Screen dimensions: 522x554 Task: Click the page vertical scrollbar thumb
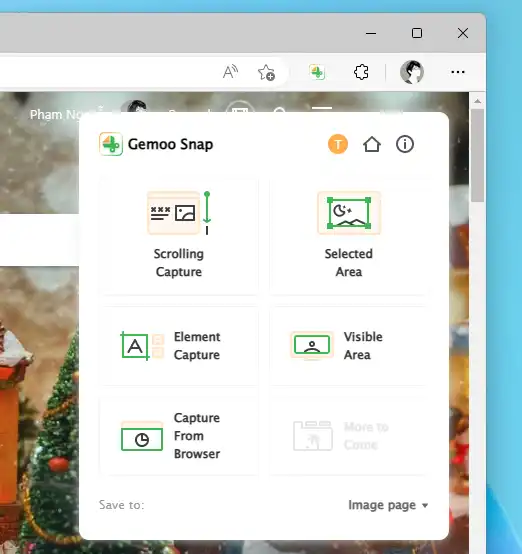pos(477,155)
